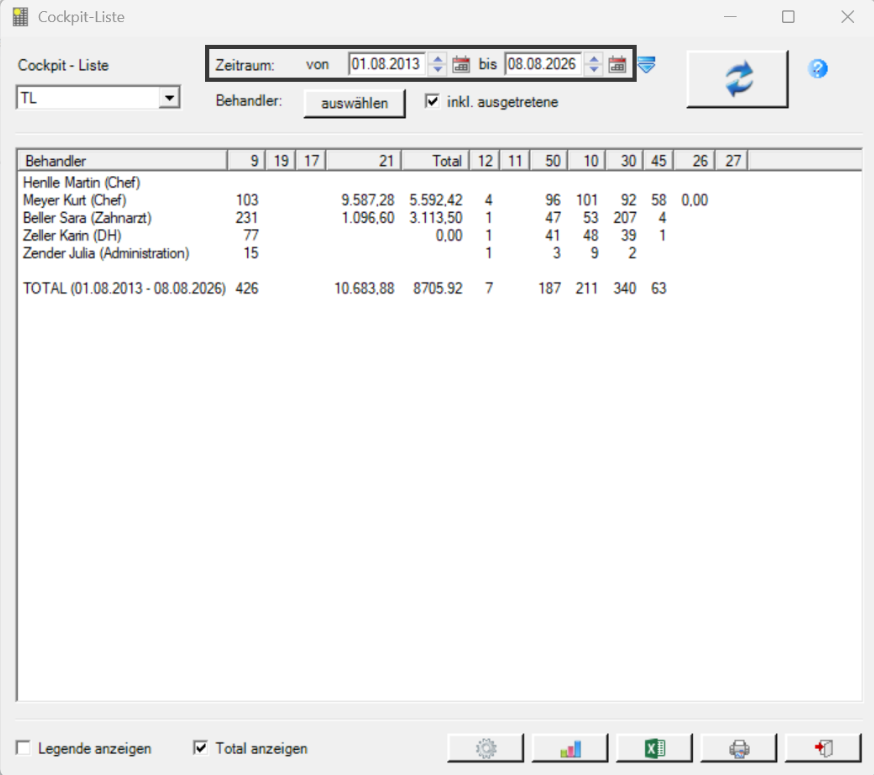Decrease the 'bis' date with down arrow
This screenshot has width=874, height=775.
coord(594,69)
